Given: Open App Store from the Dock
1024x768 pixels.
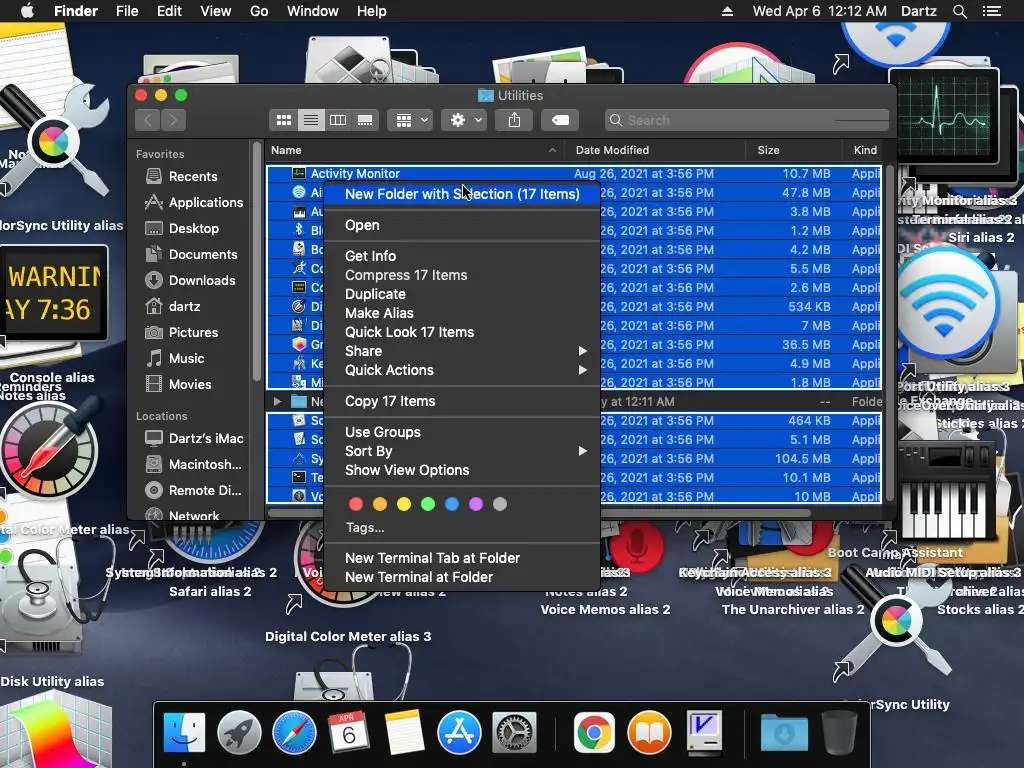Looking at the screenshot, I should 459,733.
